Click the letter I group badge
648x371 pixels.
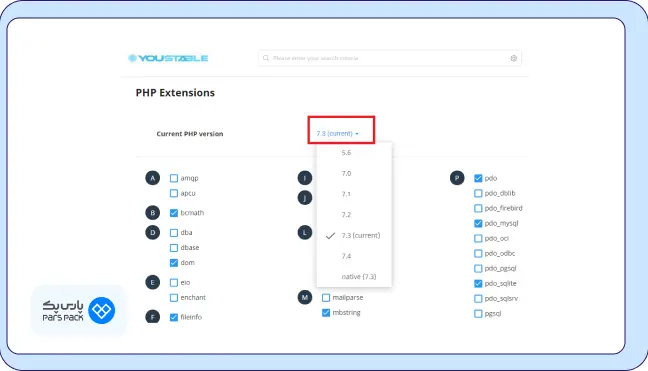tap(305, 178)
